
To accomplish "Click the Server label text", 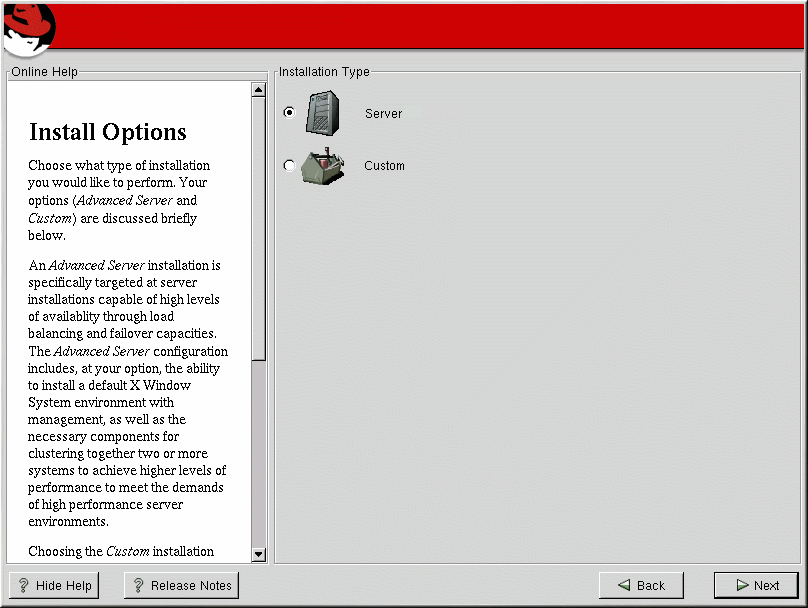I will 383,114.
